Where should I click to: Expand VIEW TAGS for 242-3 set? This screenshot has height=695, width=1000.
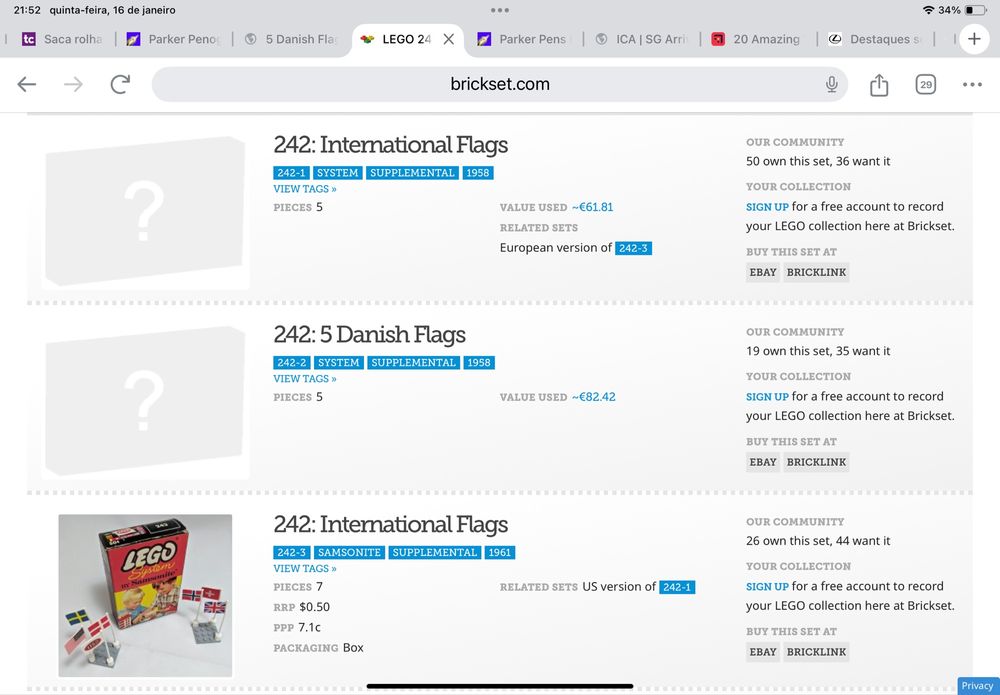coord(305,568)
